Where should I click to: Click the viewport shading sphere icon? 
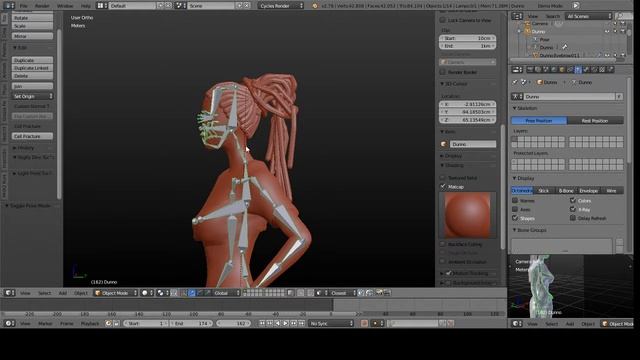(x=147, y=293)
